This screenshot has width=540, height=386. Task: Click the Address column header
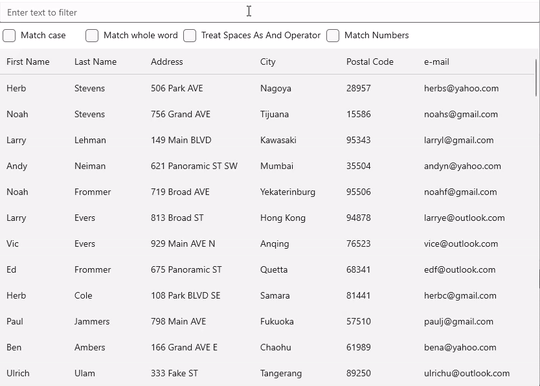(167, 62)
